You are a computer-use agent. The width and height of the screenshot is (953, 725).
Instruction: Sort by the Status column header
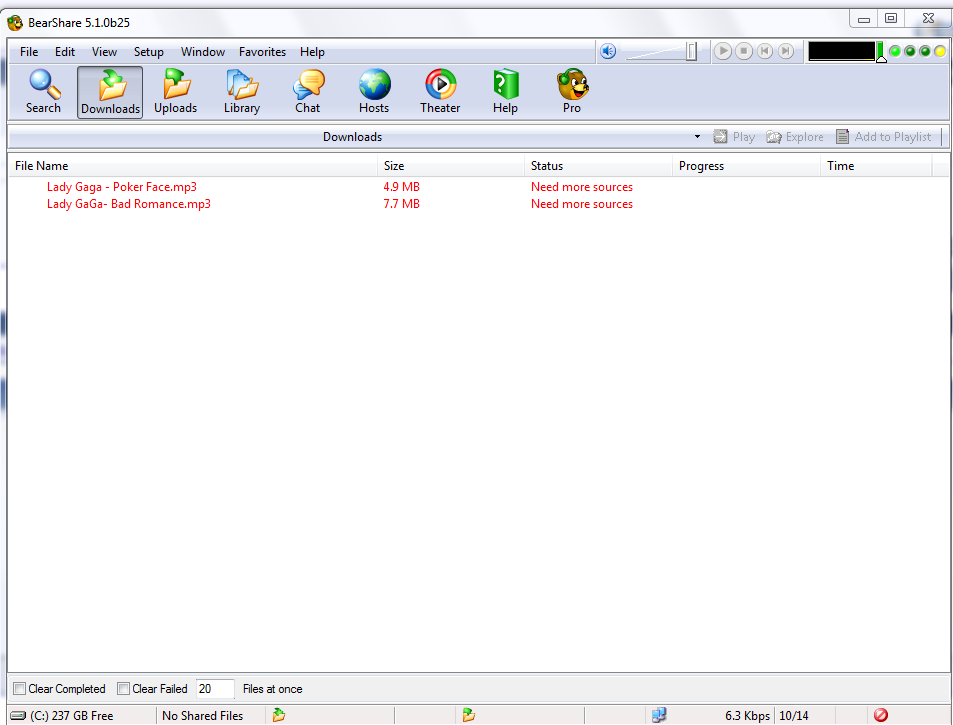coord(599,166)
